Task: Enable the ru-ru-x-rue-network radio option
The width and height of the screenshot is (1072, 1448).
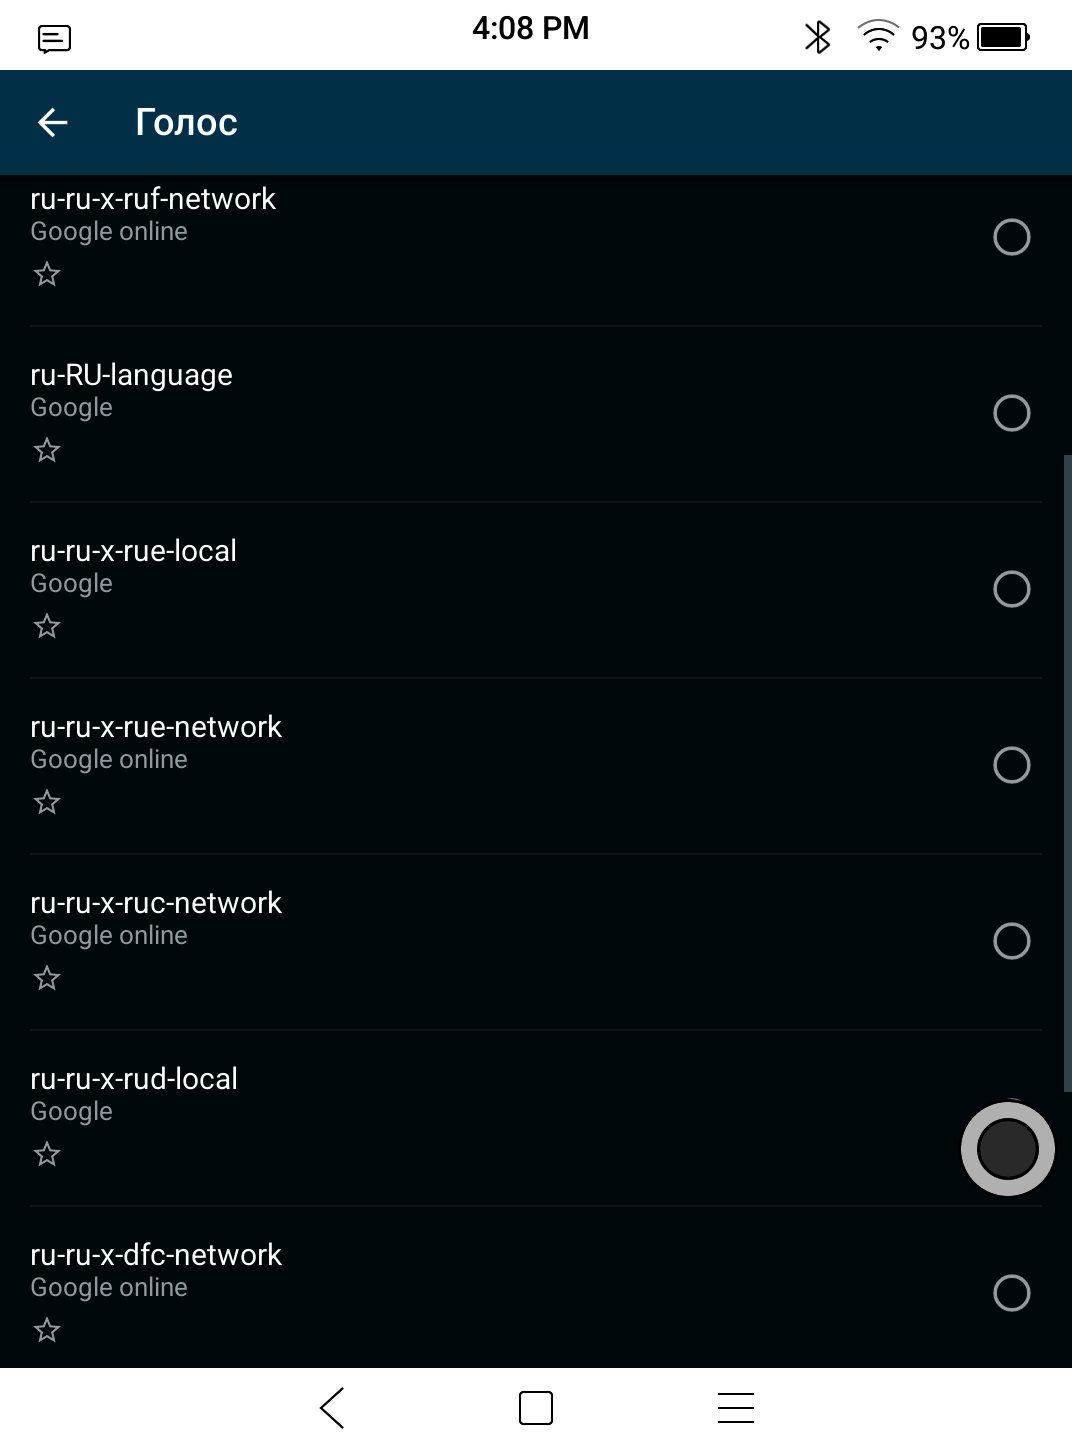Action: 1011,765
